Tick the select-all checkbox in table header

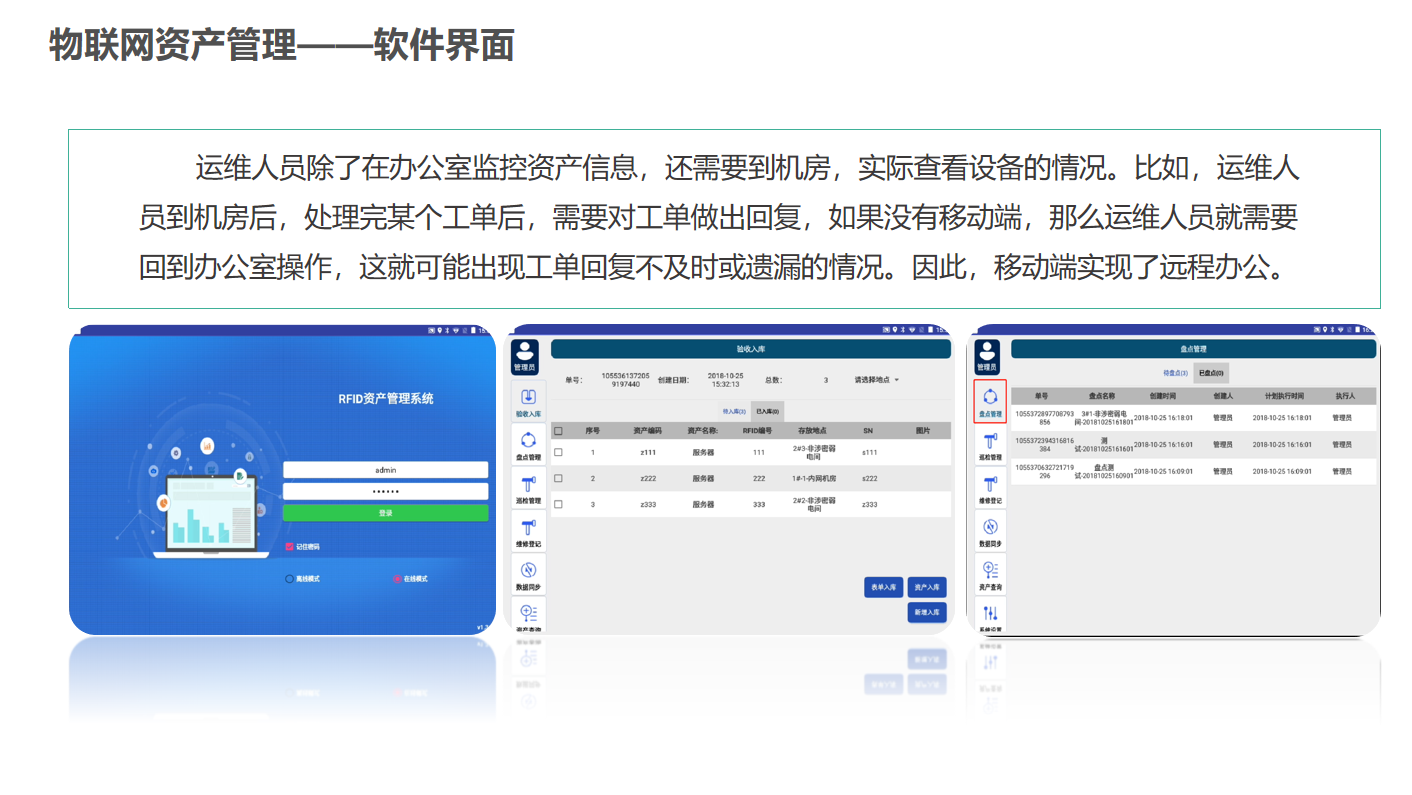[558, 431]
